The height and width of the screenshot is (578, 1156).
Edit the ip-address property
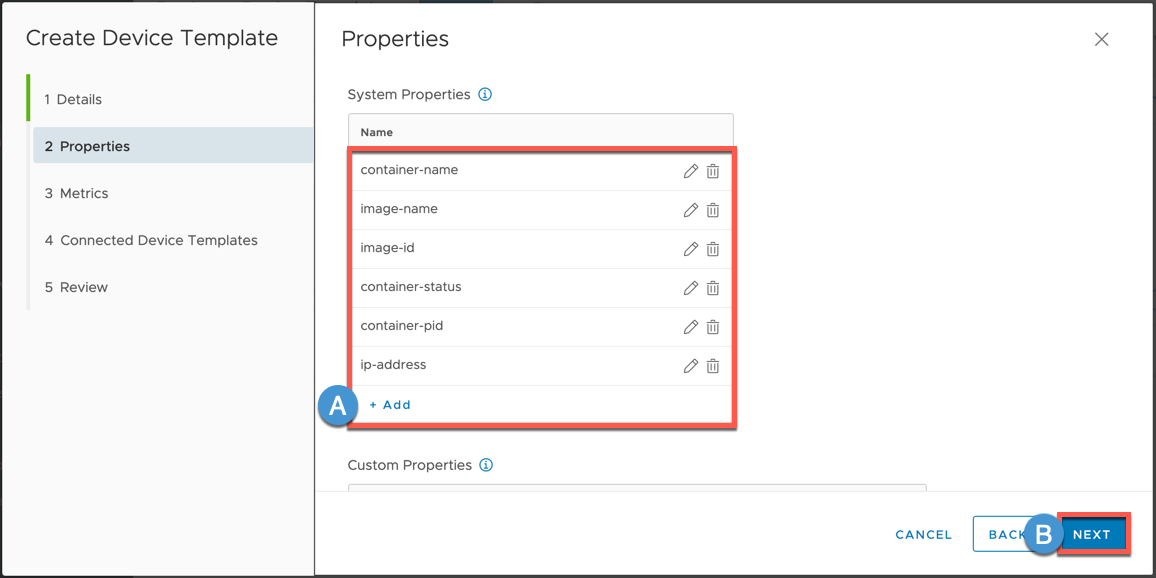690,366
